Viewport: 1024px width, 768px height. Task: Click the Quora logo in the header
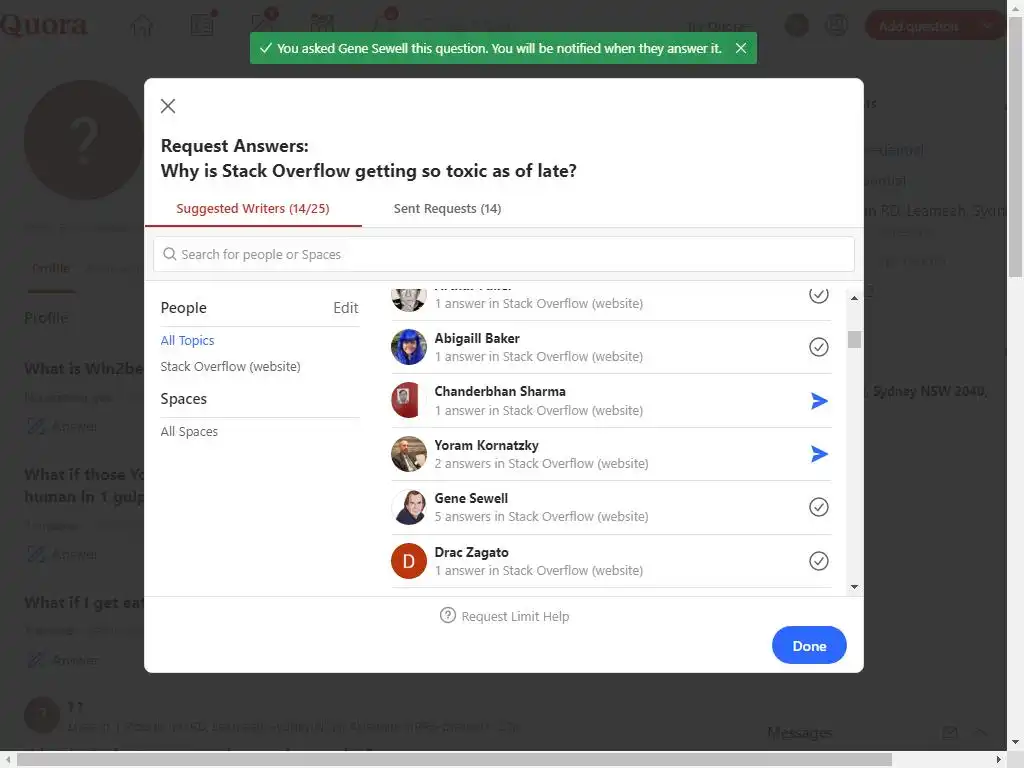click(x=44, y=25)
